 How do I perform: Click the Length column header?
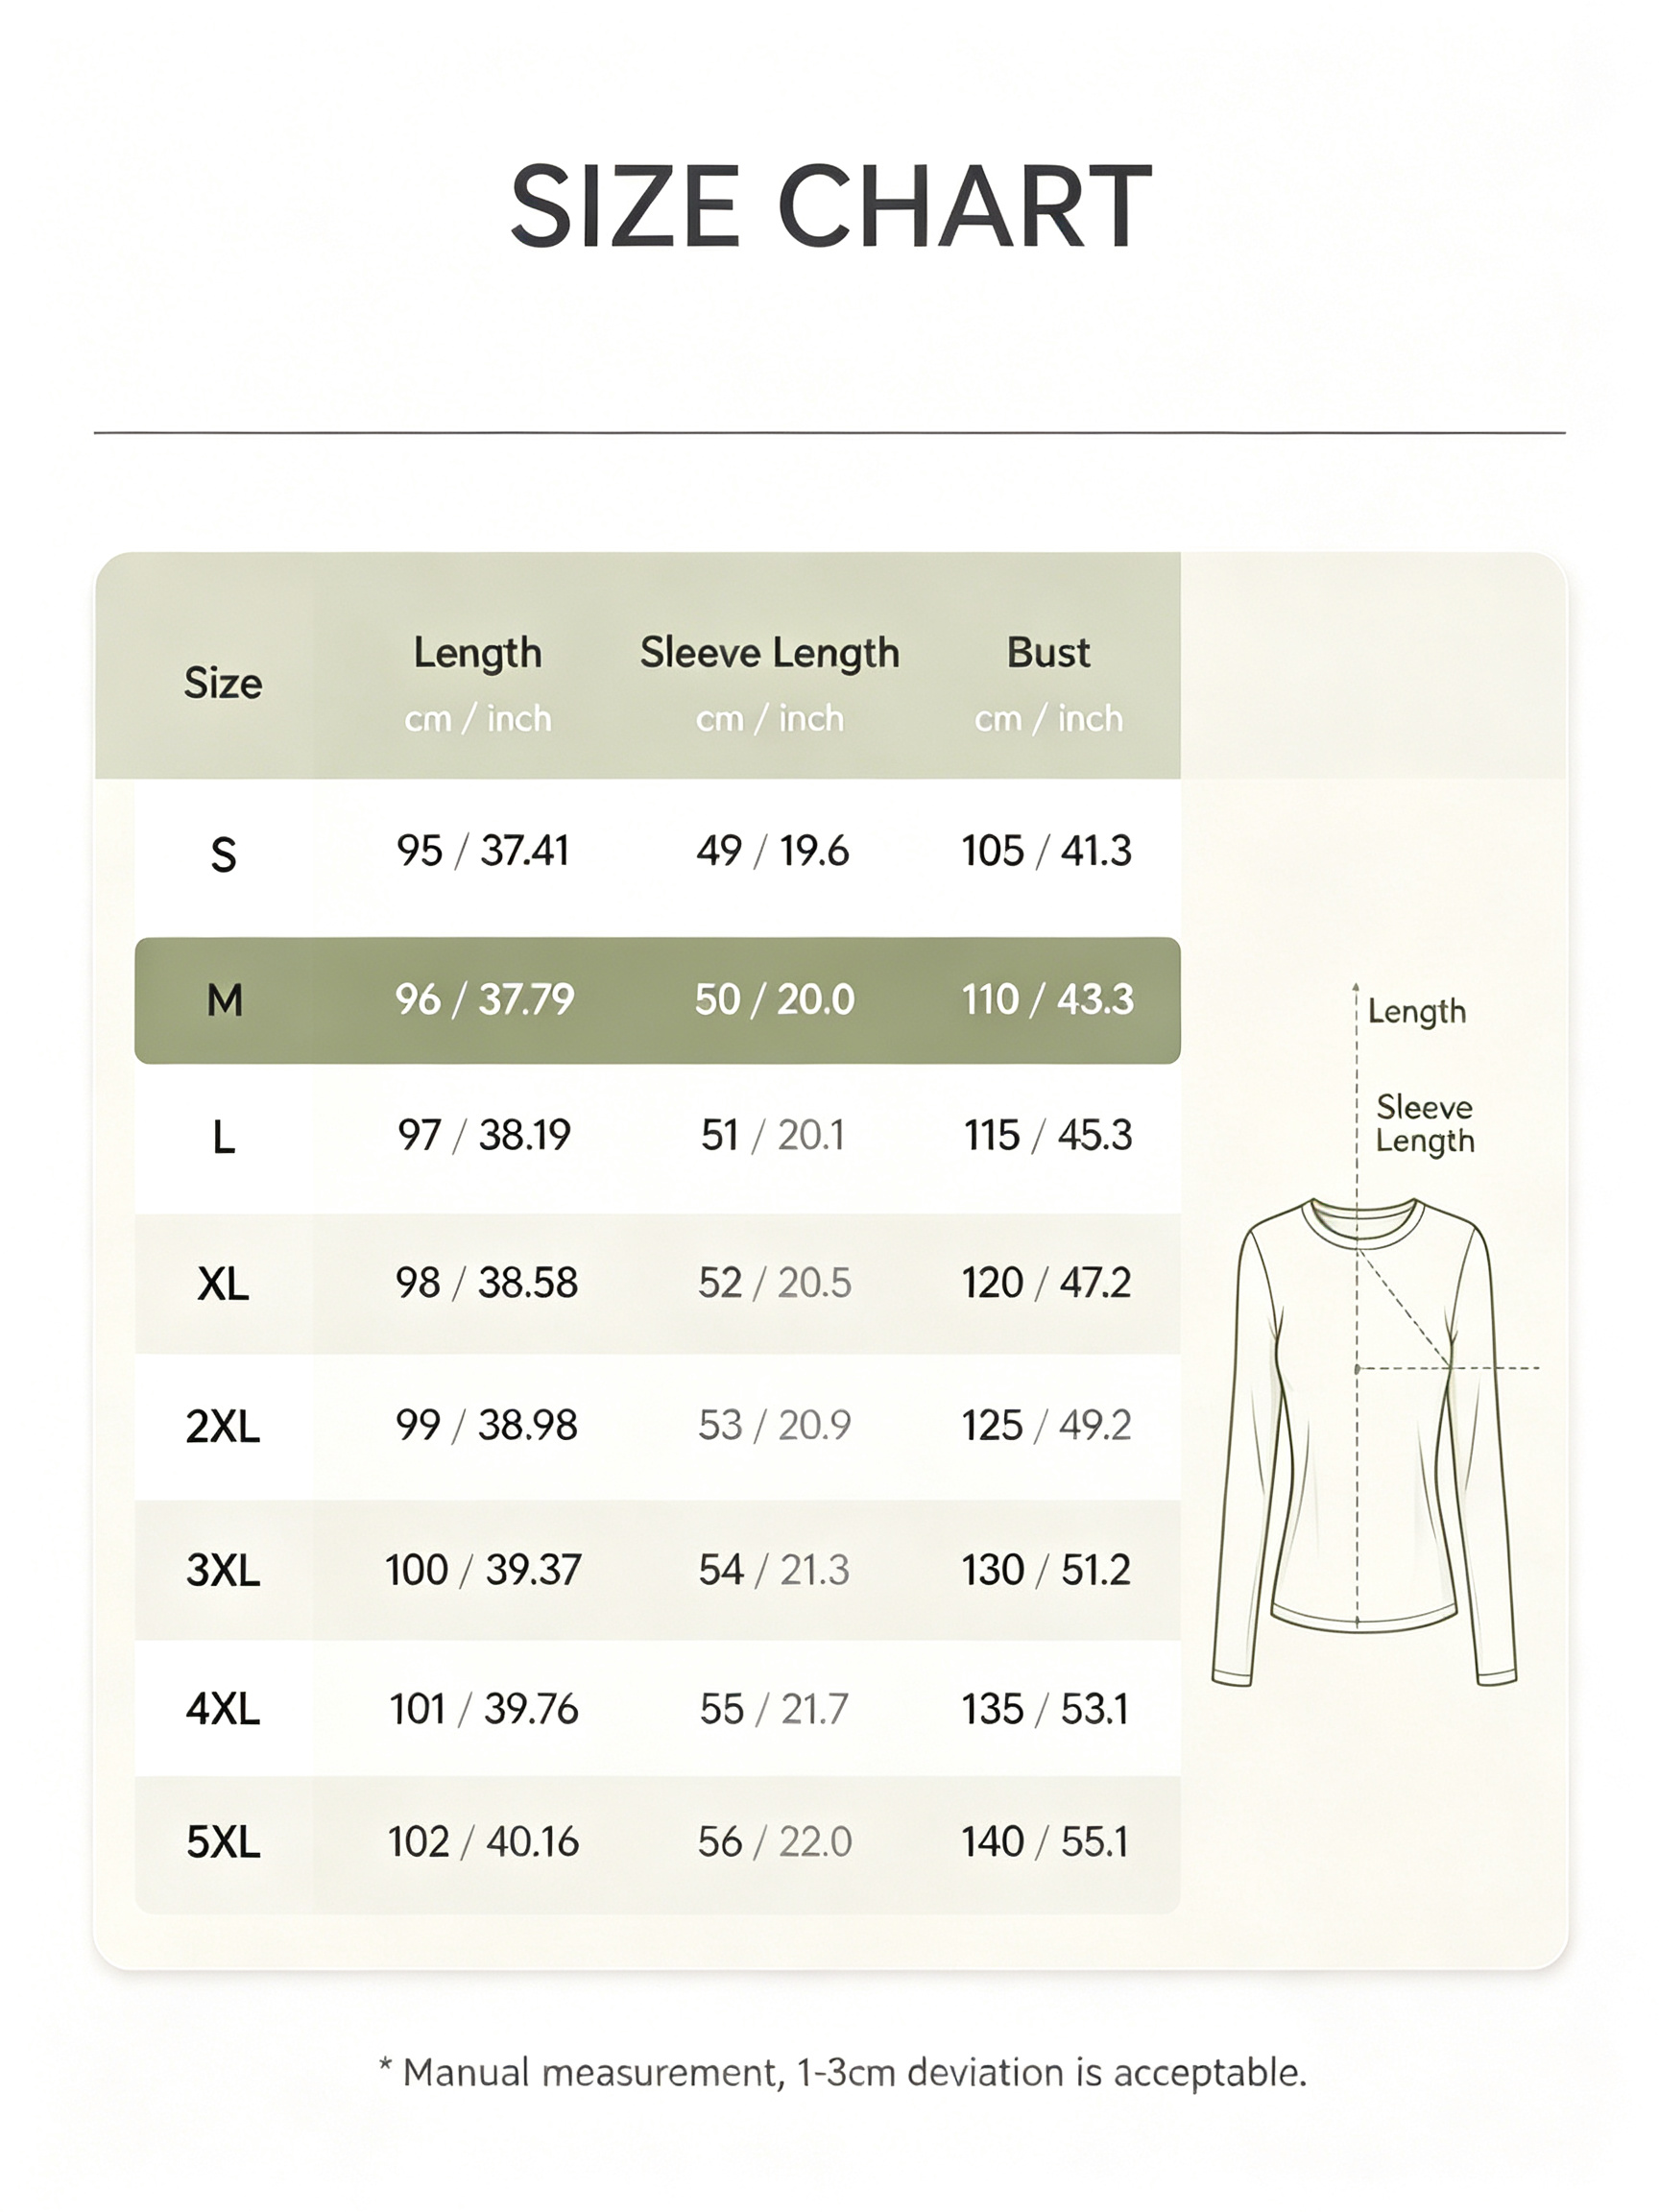[x=478, y=654]
